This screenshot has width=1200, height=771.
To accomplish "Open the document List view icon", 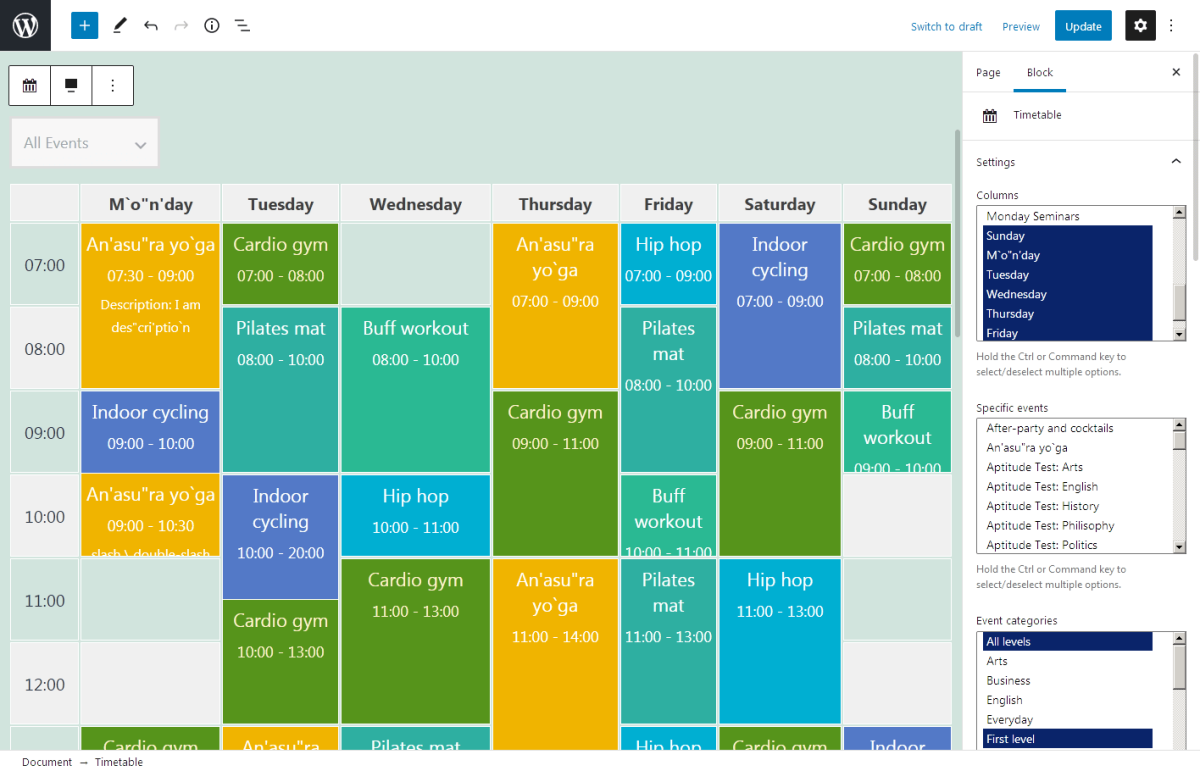I will click(242, 25).
